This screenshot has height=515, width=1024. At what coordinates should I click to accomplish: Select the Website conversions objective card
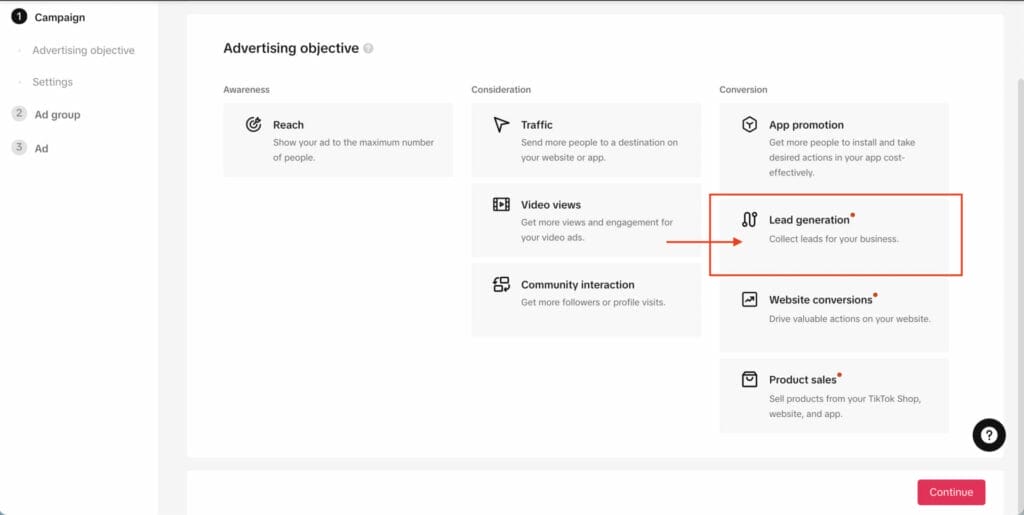(834, 315)
